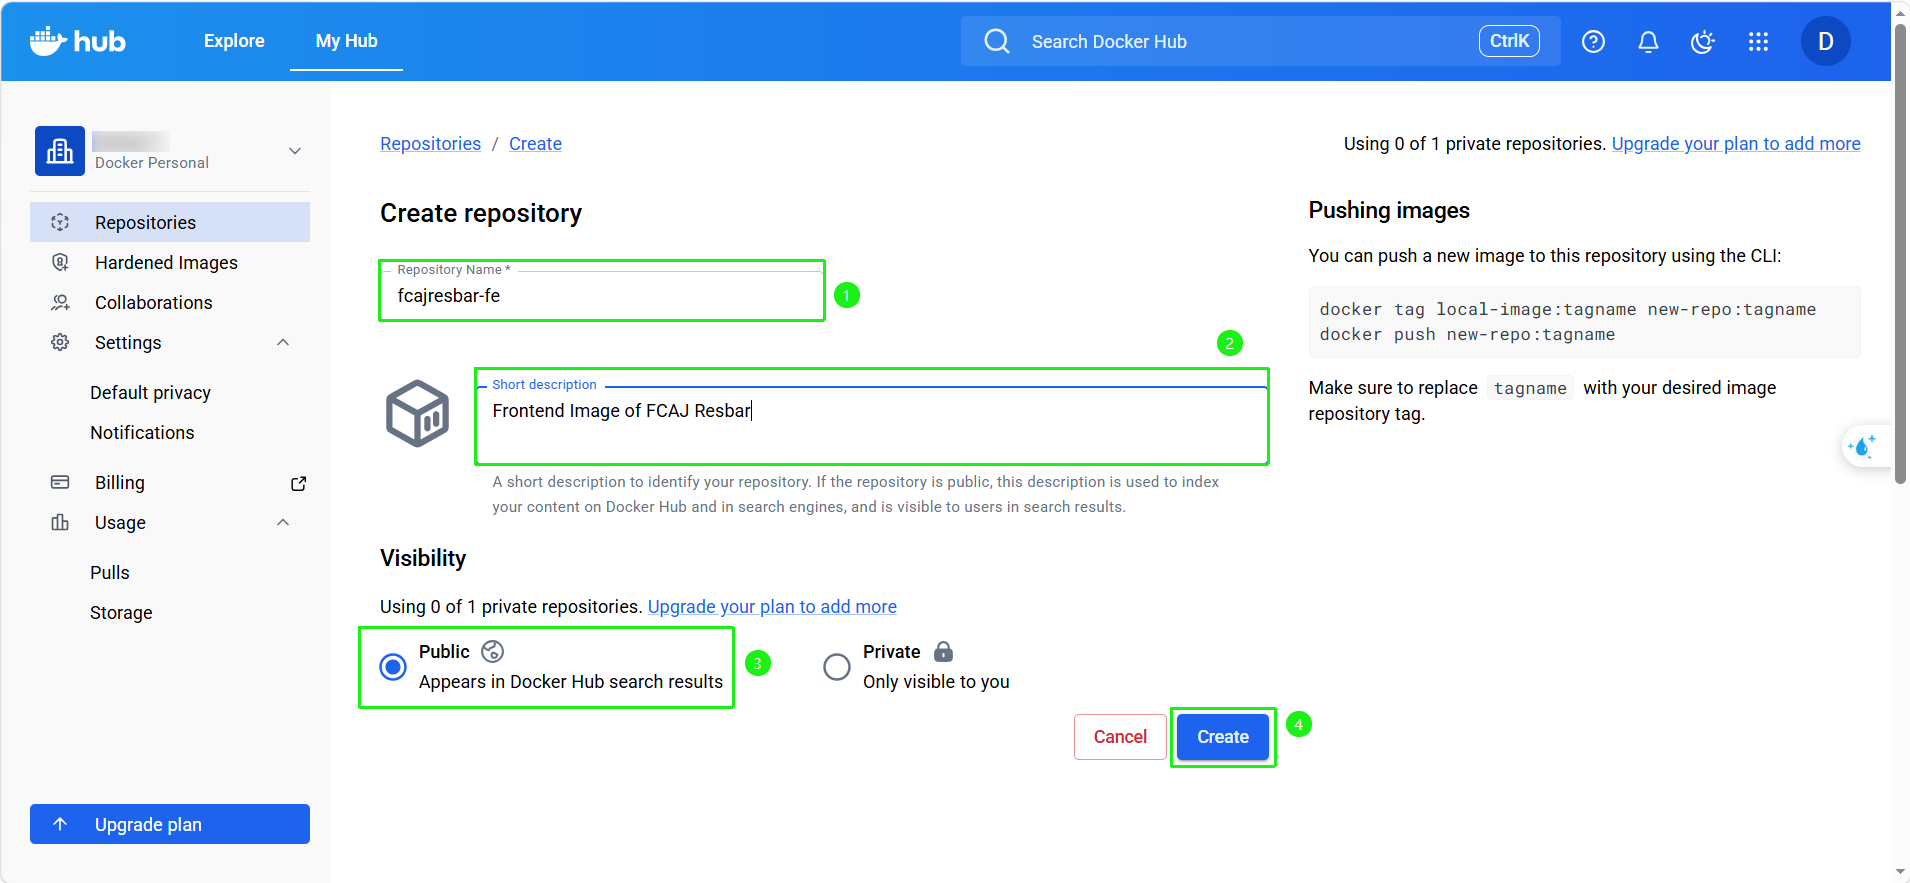Click the Private lock icon
This screenshot has width=1910, height=883.
click(943, 652)
